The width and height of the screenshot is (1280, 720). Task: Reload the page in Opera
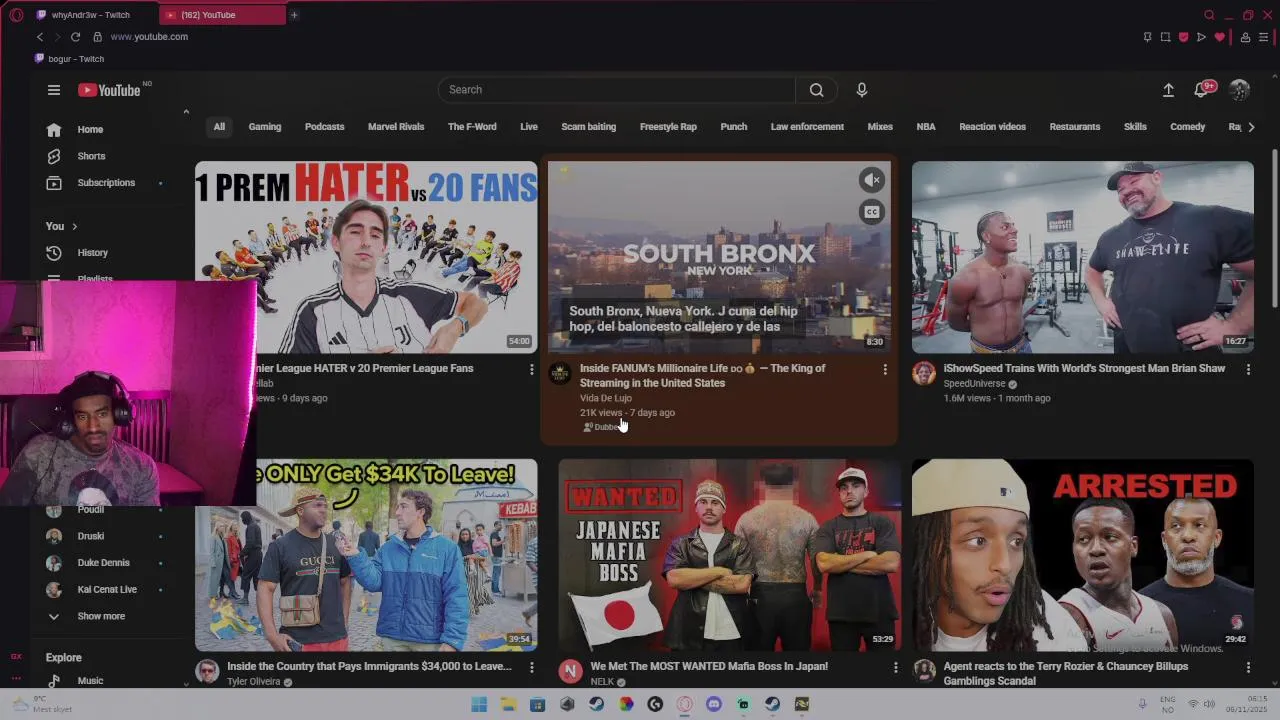75,37
